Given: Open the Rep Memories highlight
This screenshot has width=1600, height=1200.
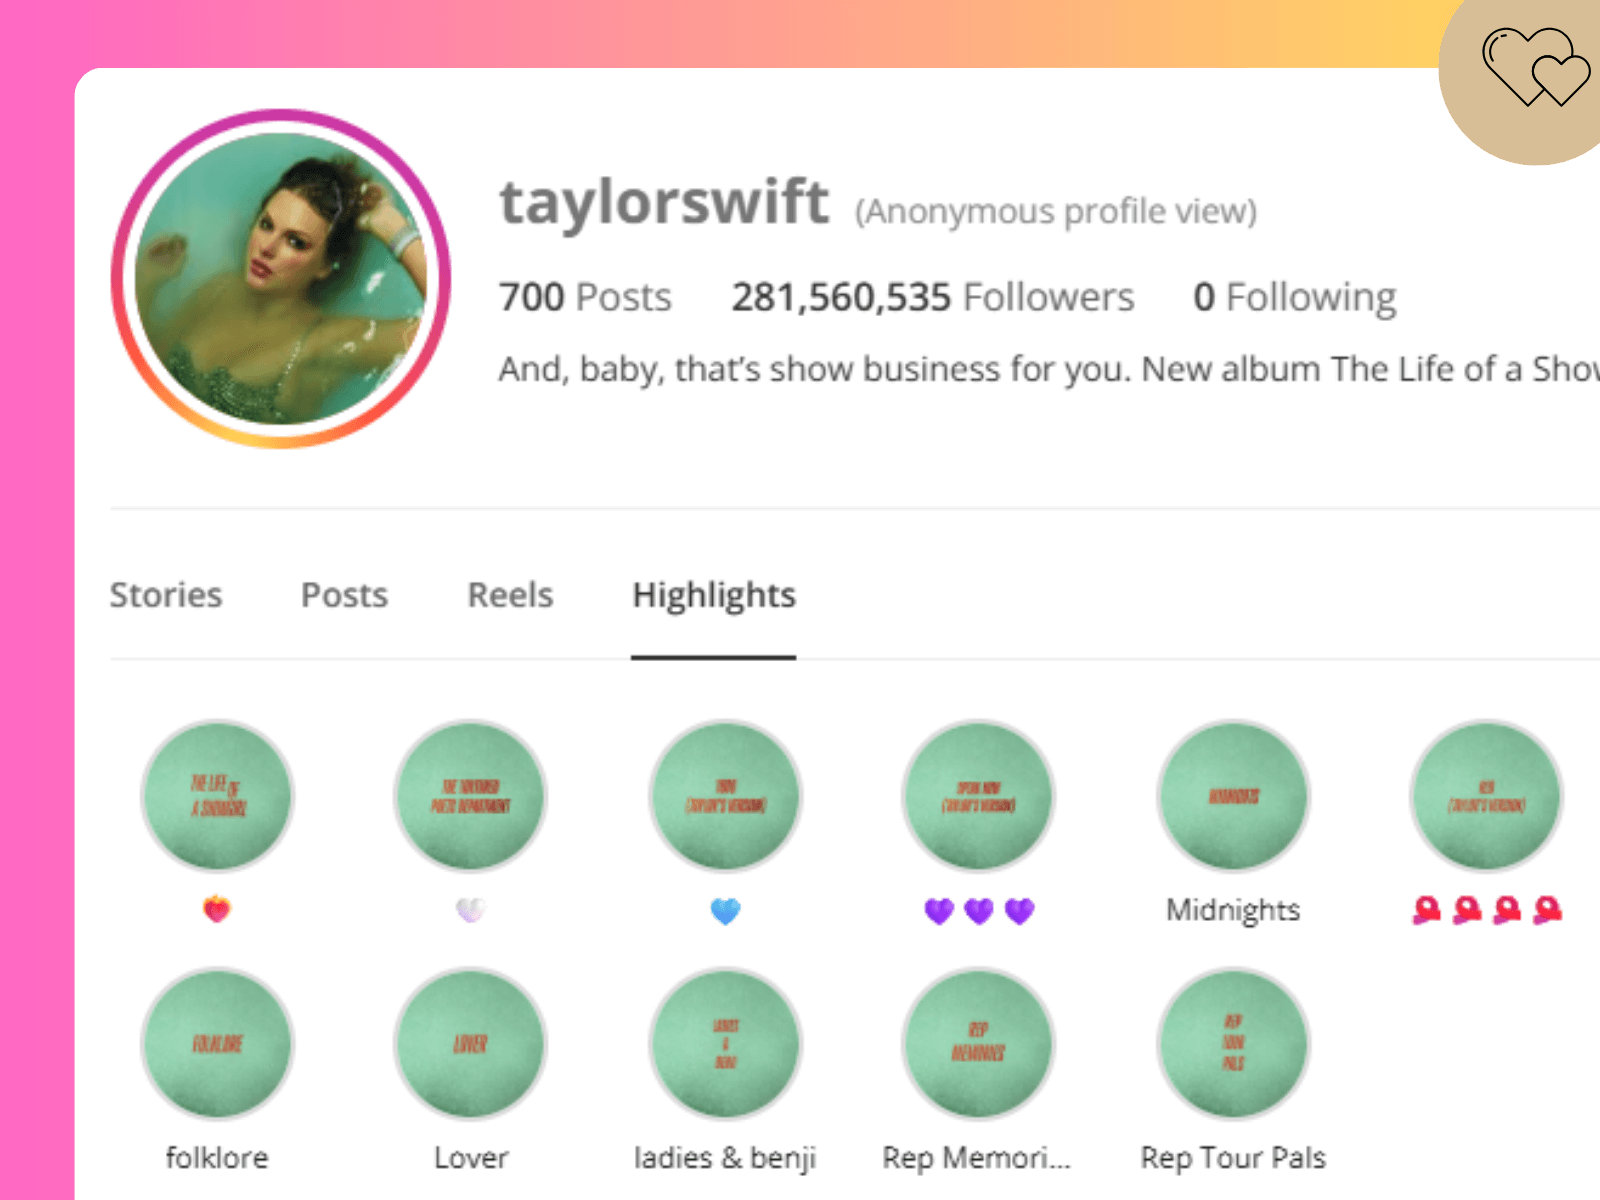Looking at the screenshot, I should [x=979, y=1044].
